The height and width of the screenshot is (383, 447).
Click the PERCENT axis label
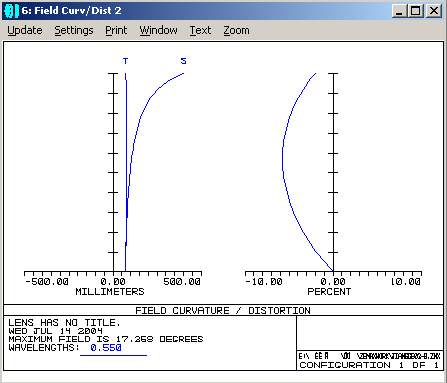point(329,292)
